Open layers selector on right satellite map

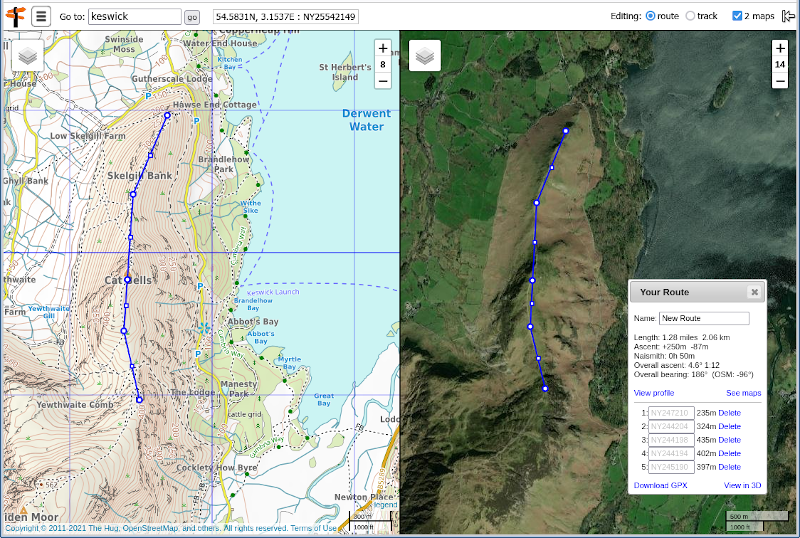pyautogui.click(x=424, y=56)
